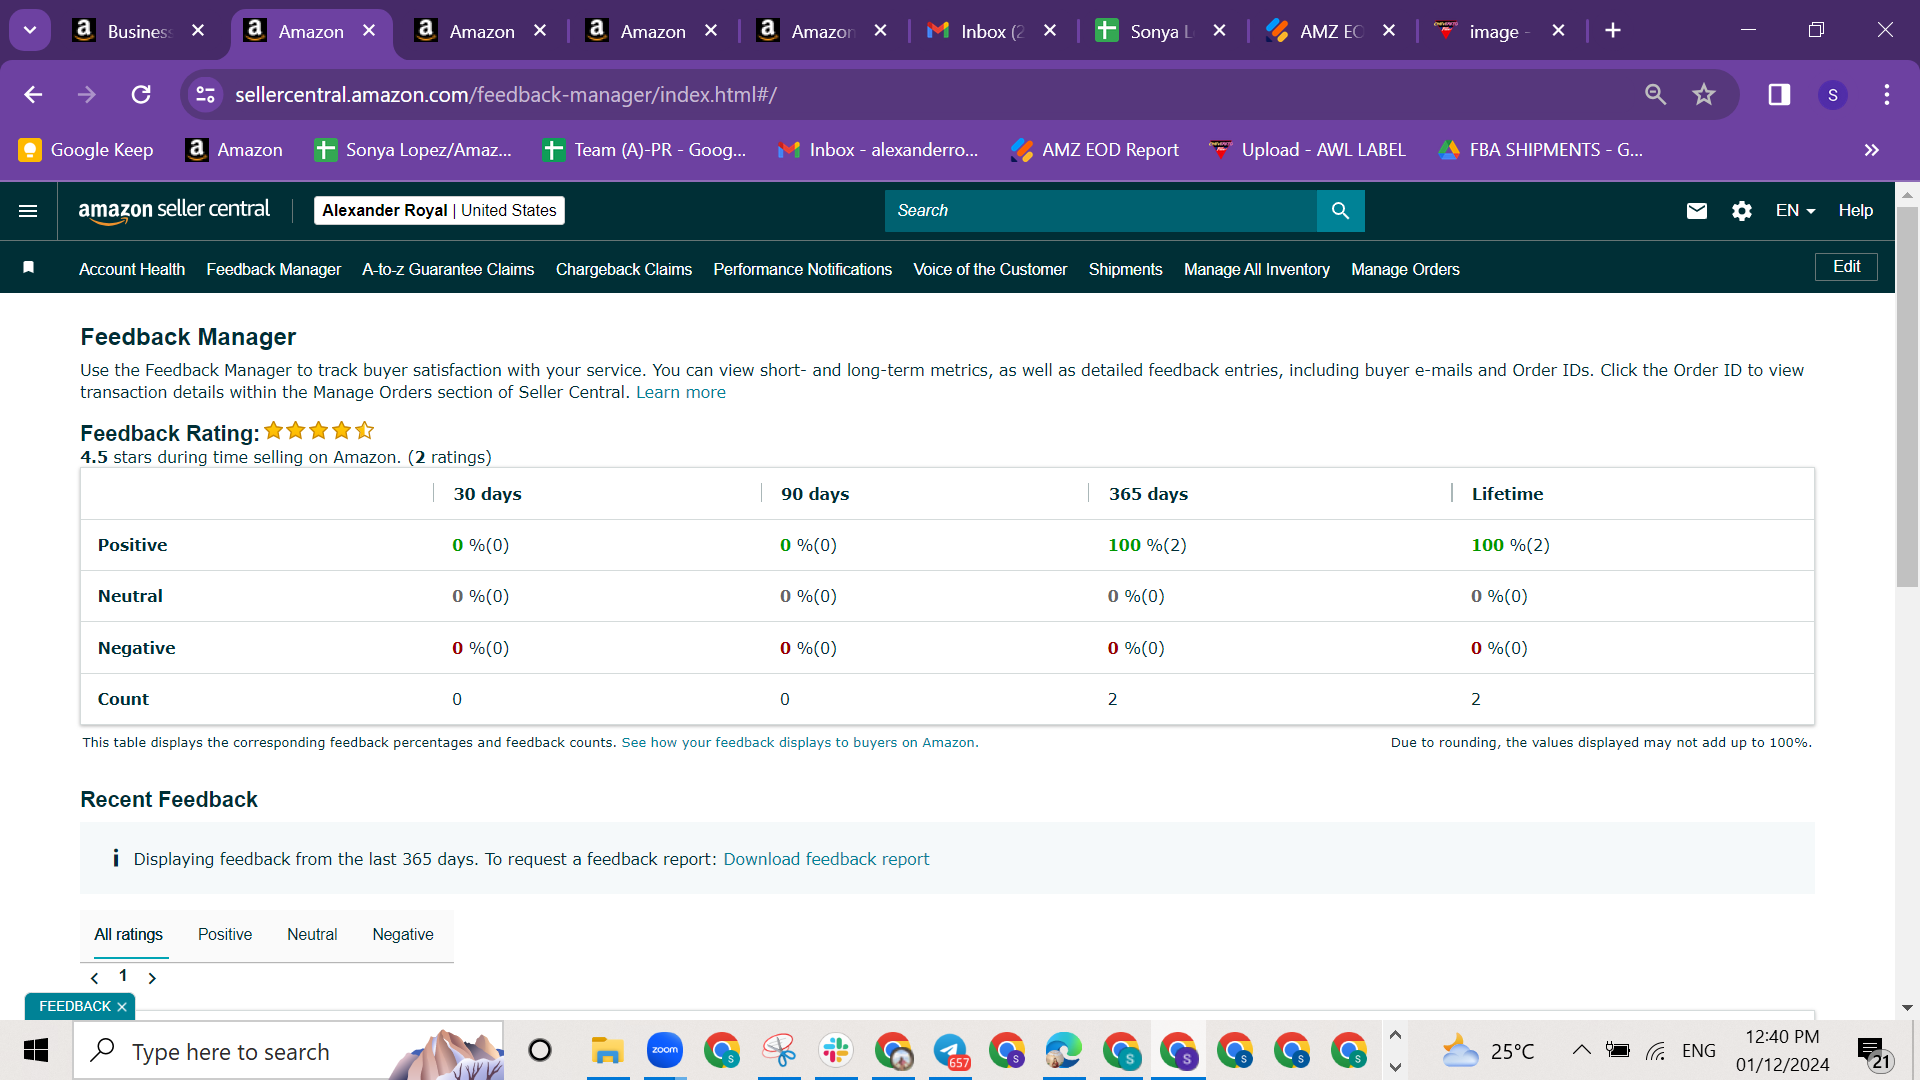This screenshot has height=1080, width=1920.
Task: Click the 365 days Positive 100 %(2) value
Action: pos(1147,545)
